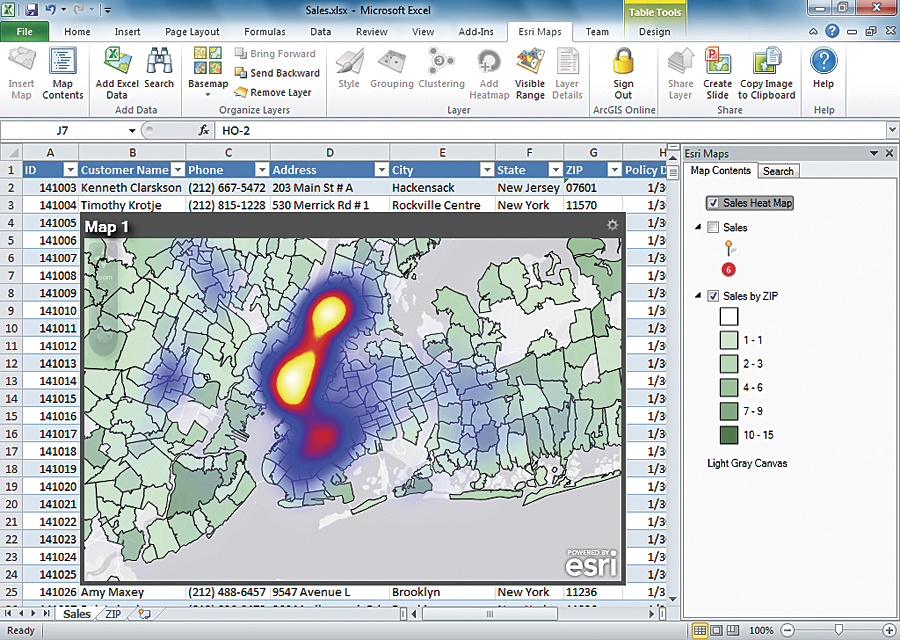
Task: Open the Page Layout ribbon tab
Action: [x=188, y=31]
